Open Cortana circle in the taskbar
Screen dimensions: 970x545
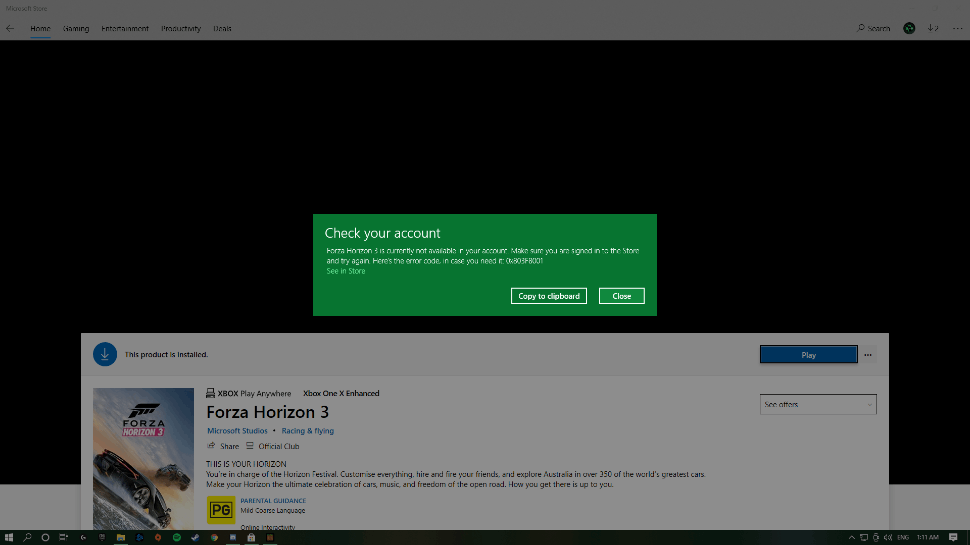45,538
